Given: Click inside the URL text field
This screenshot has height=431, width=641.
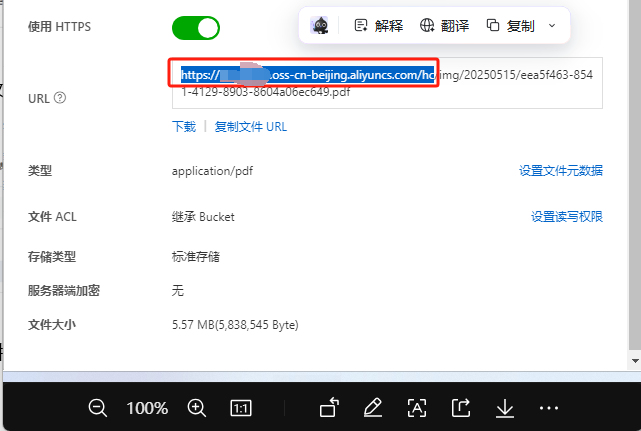Looking at the screenshot, I should click(x=387, y=83).
